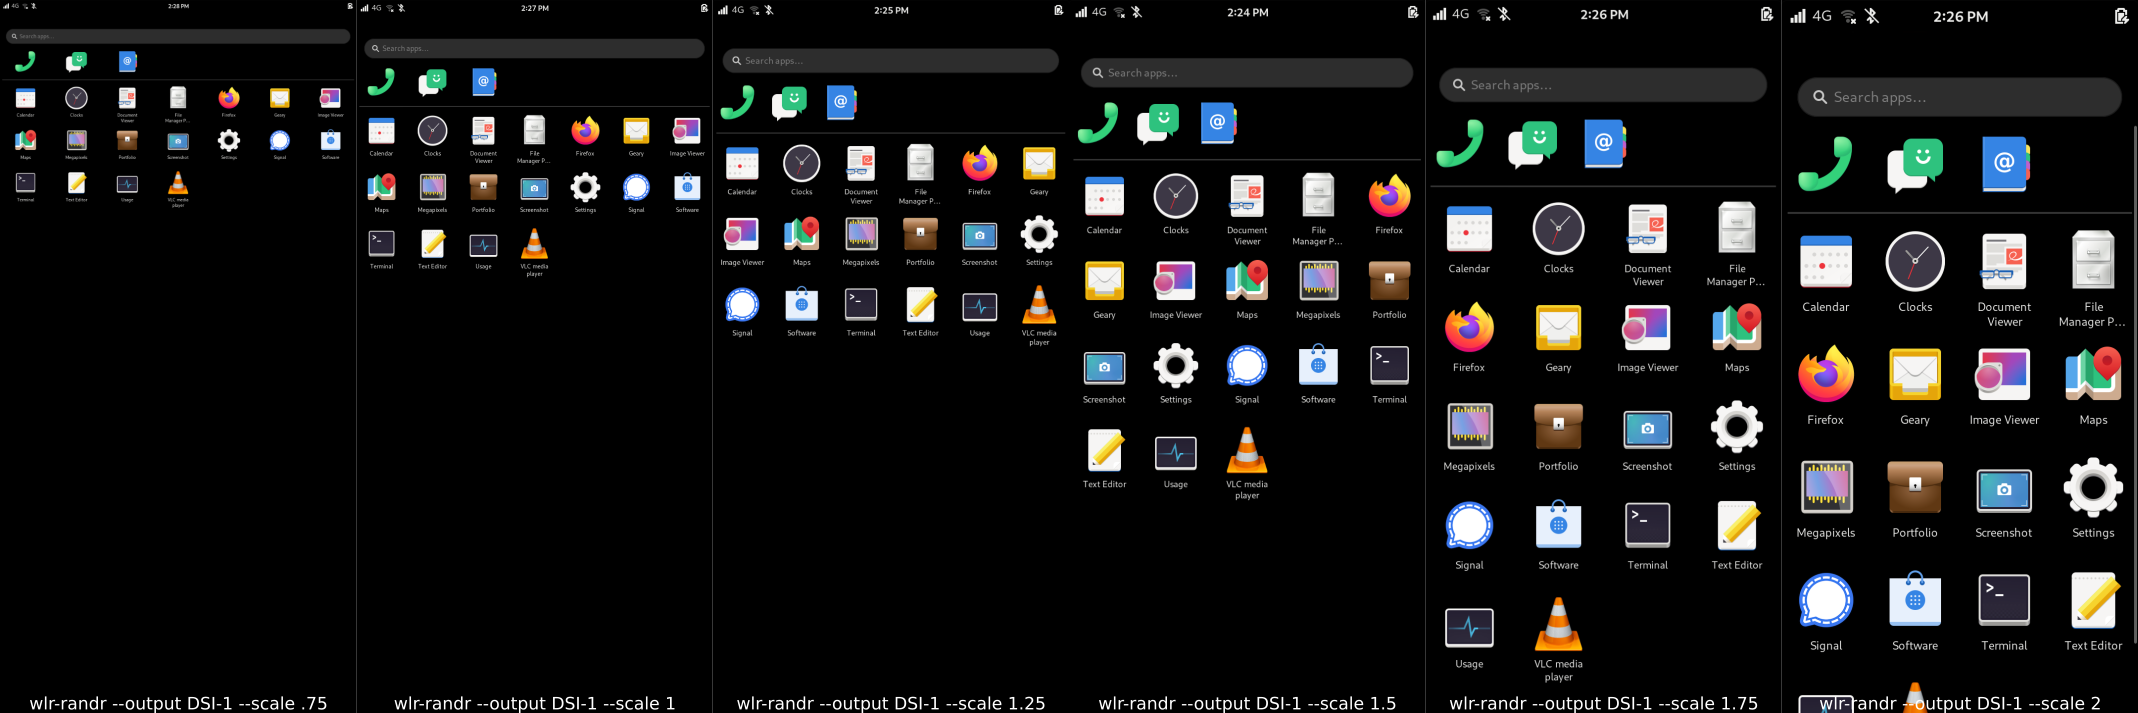This screenshot has height=713, width=2138.
Task: Focus Search apps field in scale 1.5 screen
Action: tap(1247, 73)
